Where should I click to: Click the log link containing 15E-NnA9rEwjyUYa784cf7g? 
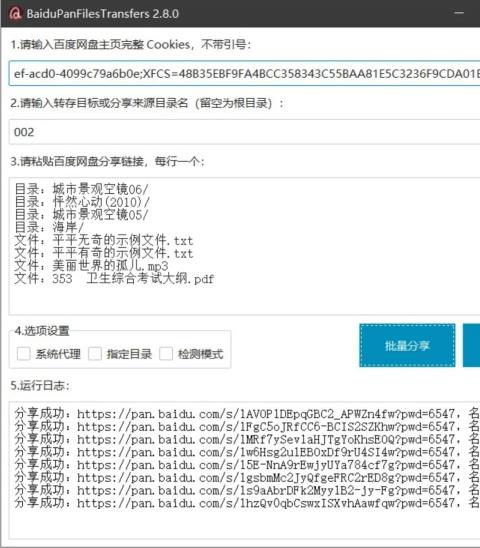266,465
